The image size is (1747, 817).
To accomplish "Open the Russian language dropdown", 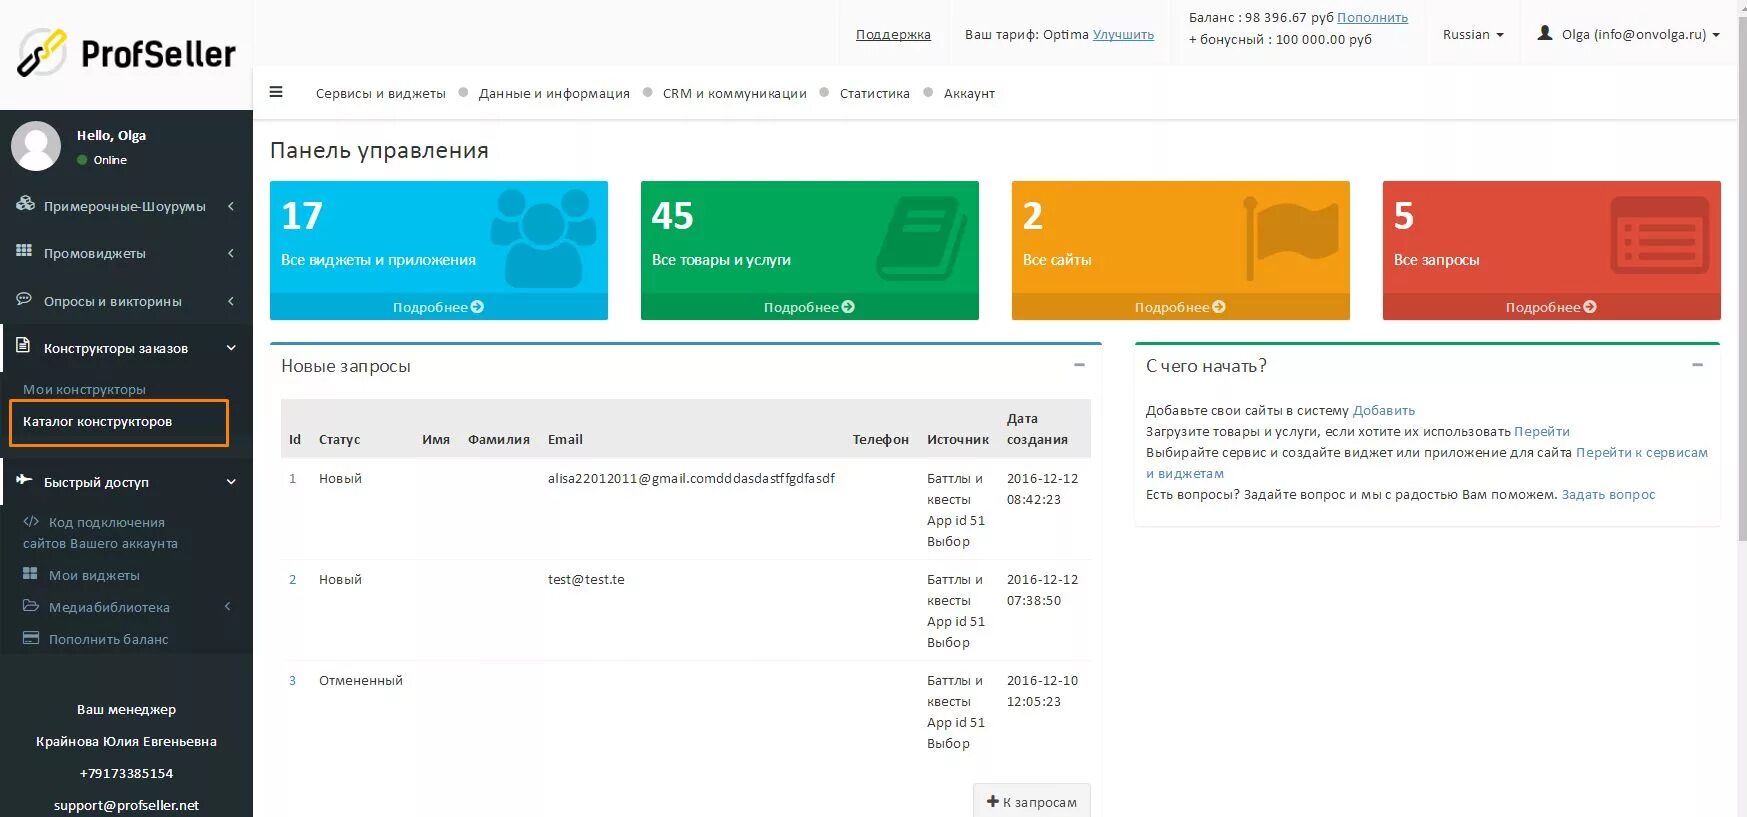I will pyautogui.click(x=1473, y=34).
